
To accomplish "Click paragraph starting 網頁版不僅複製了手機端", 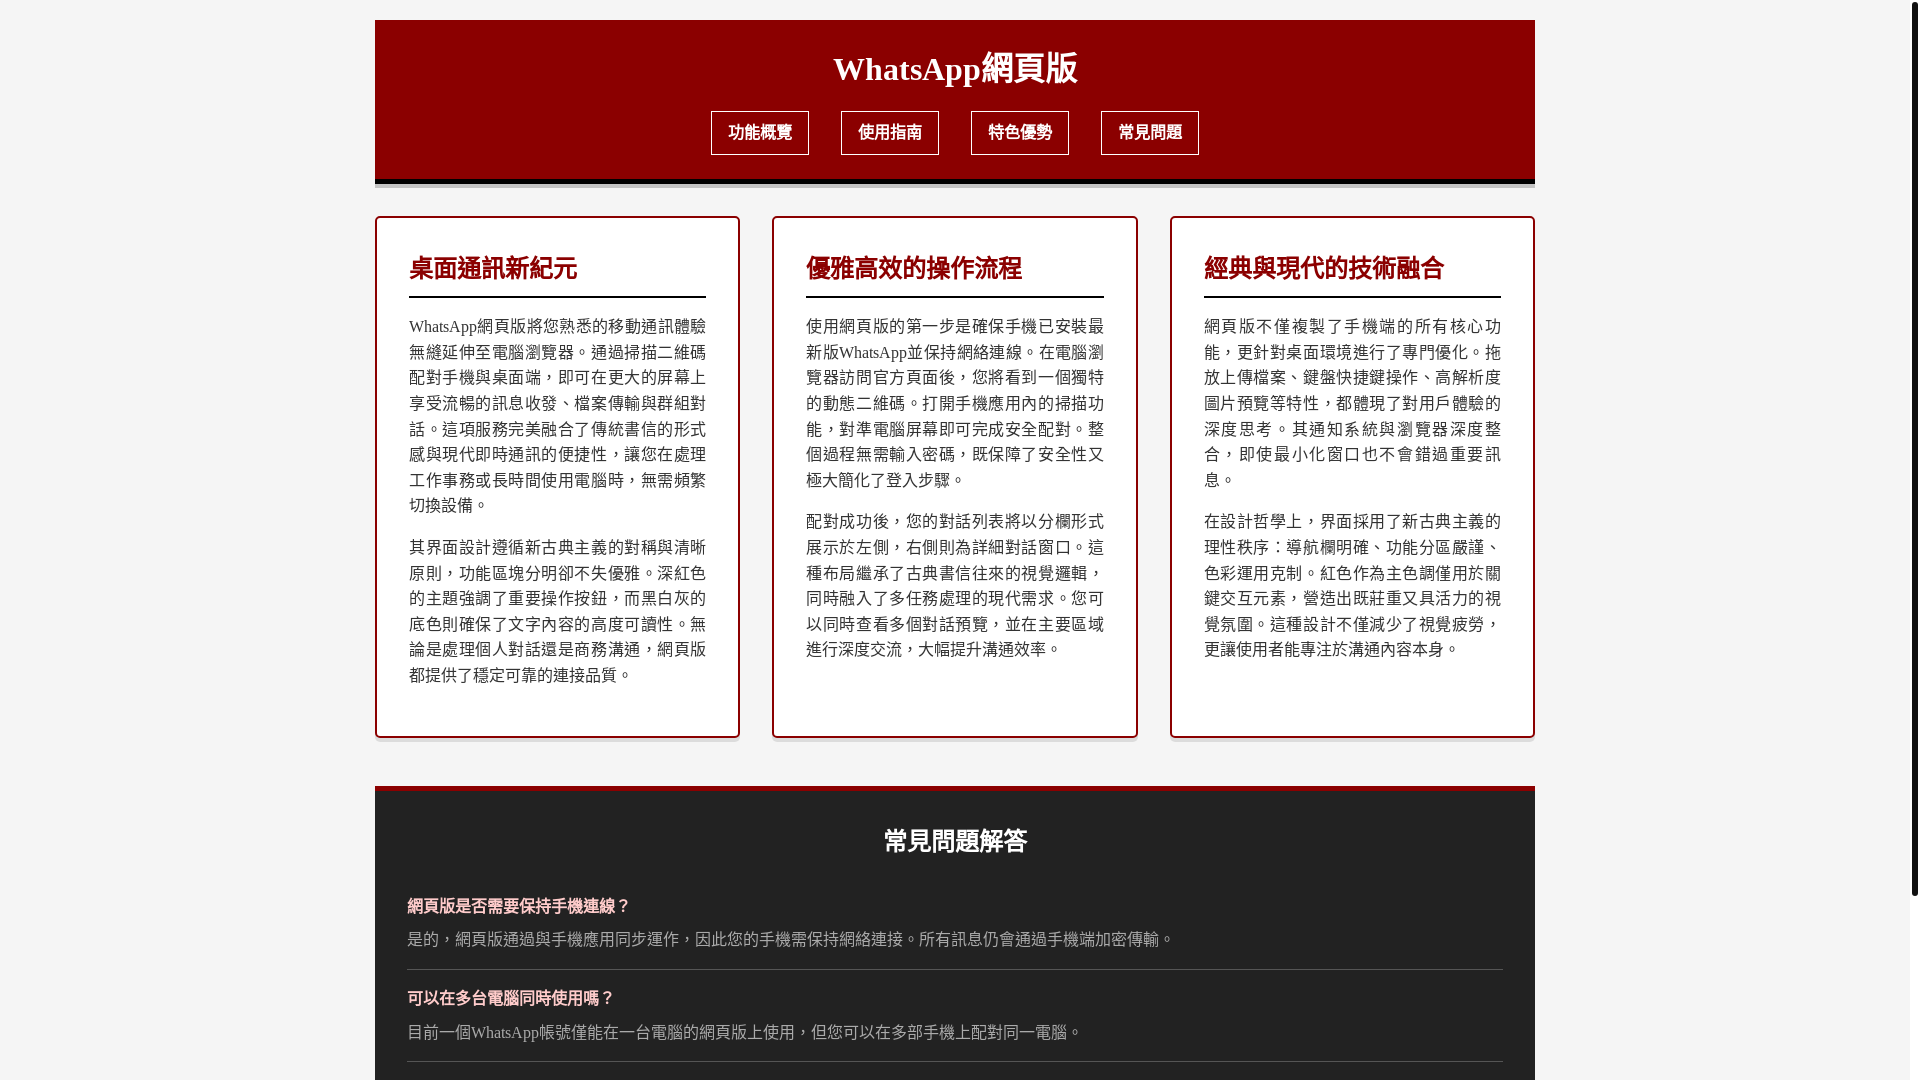I will pyautogui.click(x=1352, y=403).
